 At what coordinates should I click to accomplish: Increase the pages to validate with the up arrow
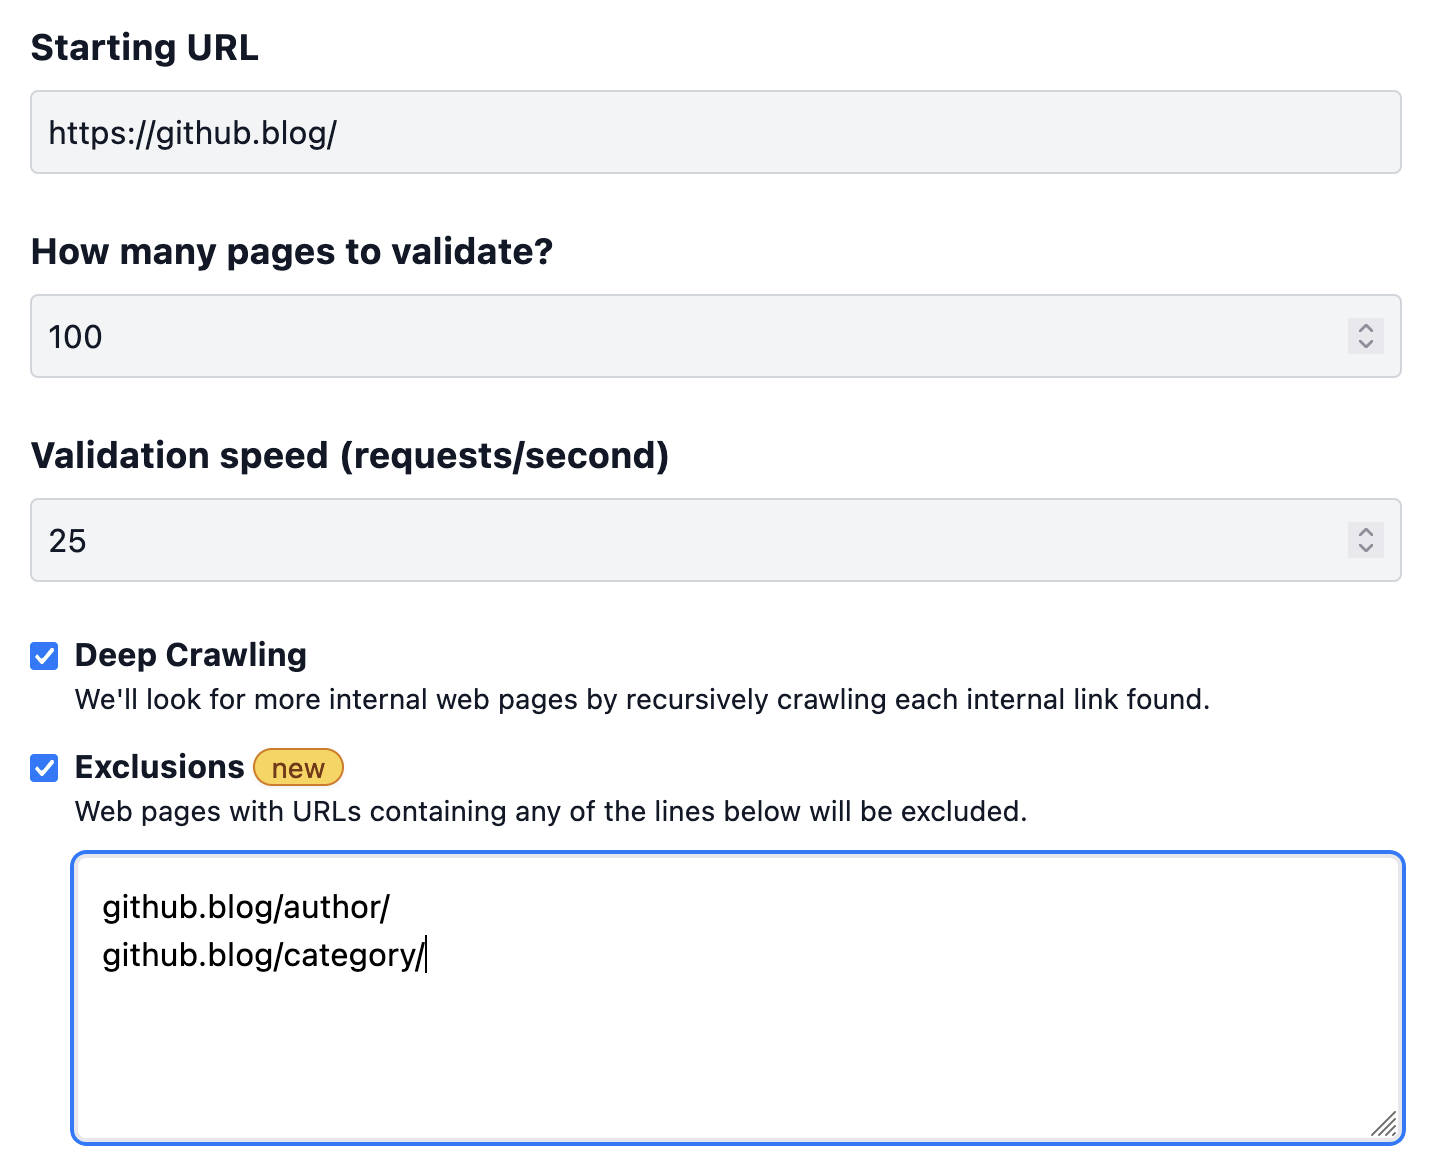tap(1365, 327)
